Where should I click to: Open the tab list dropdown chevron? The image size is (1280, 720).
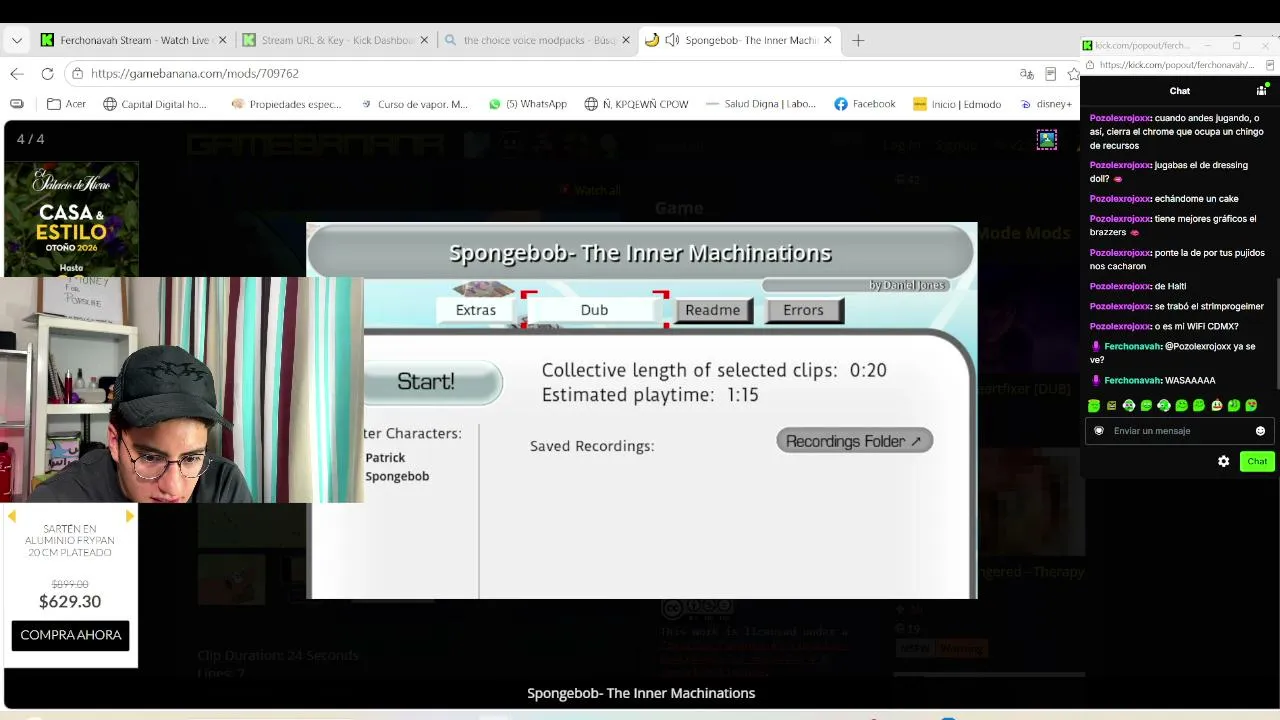coord(17,40)
